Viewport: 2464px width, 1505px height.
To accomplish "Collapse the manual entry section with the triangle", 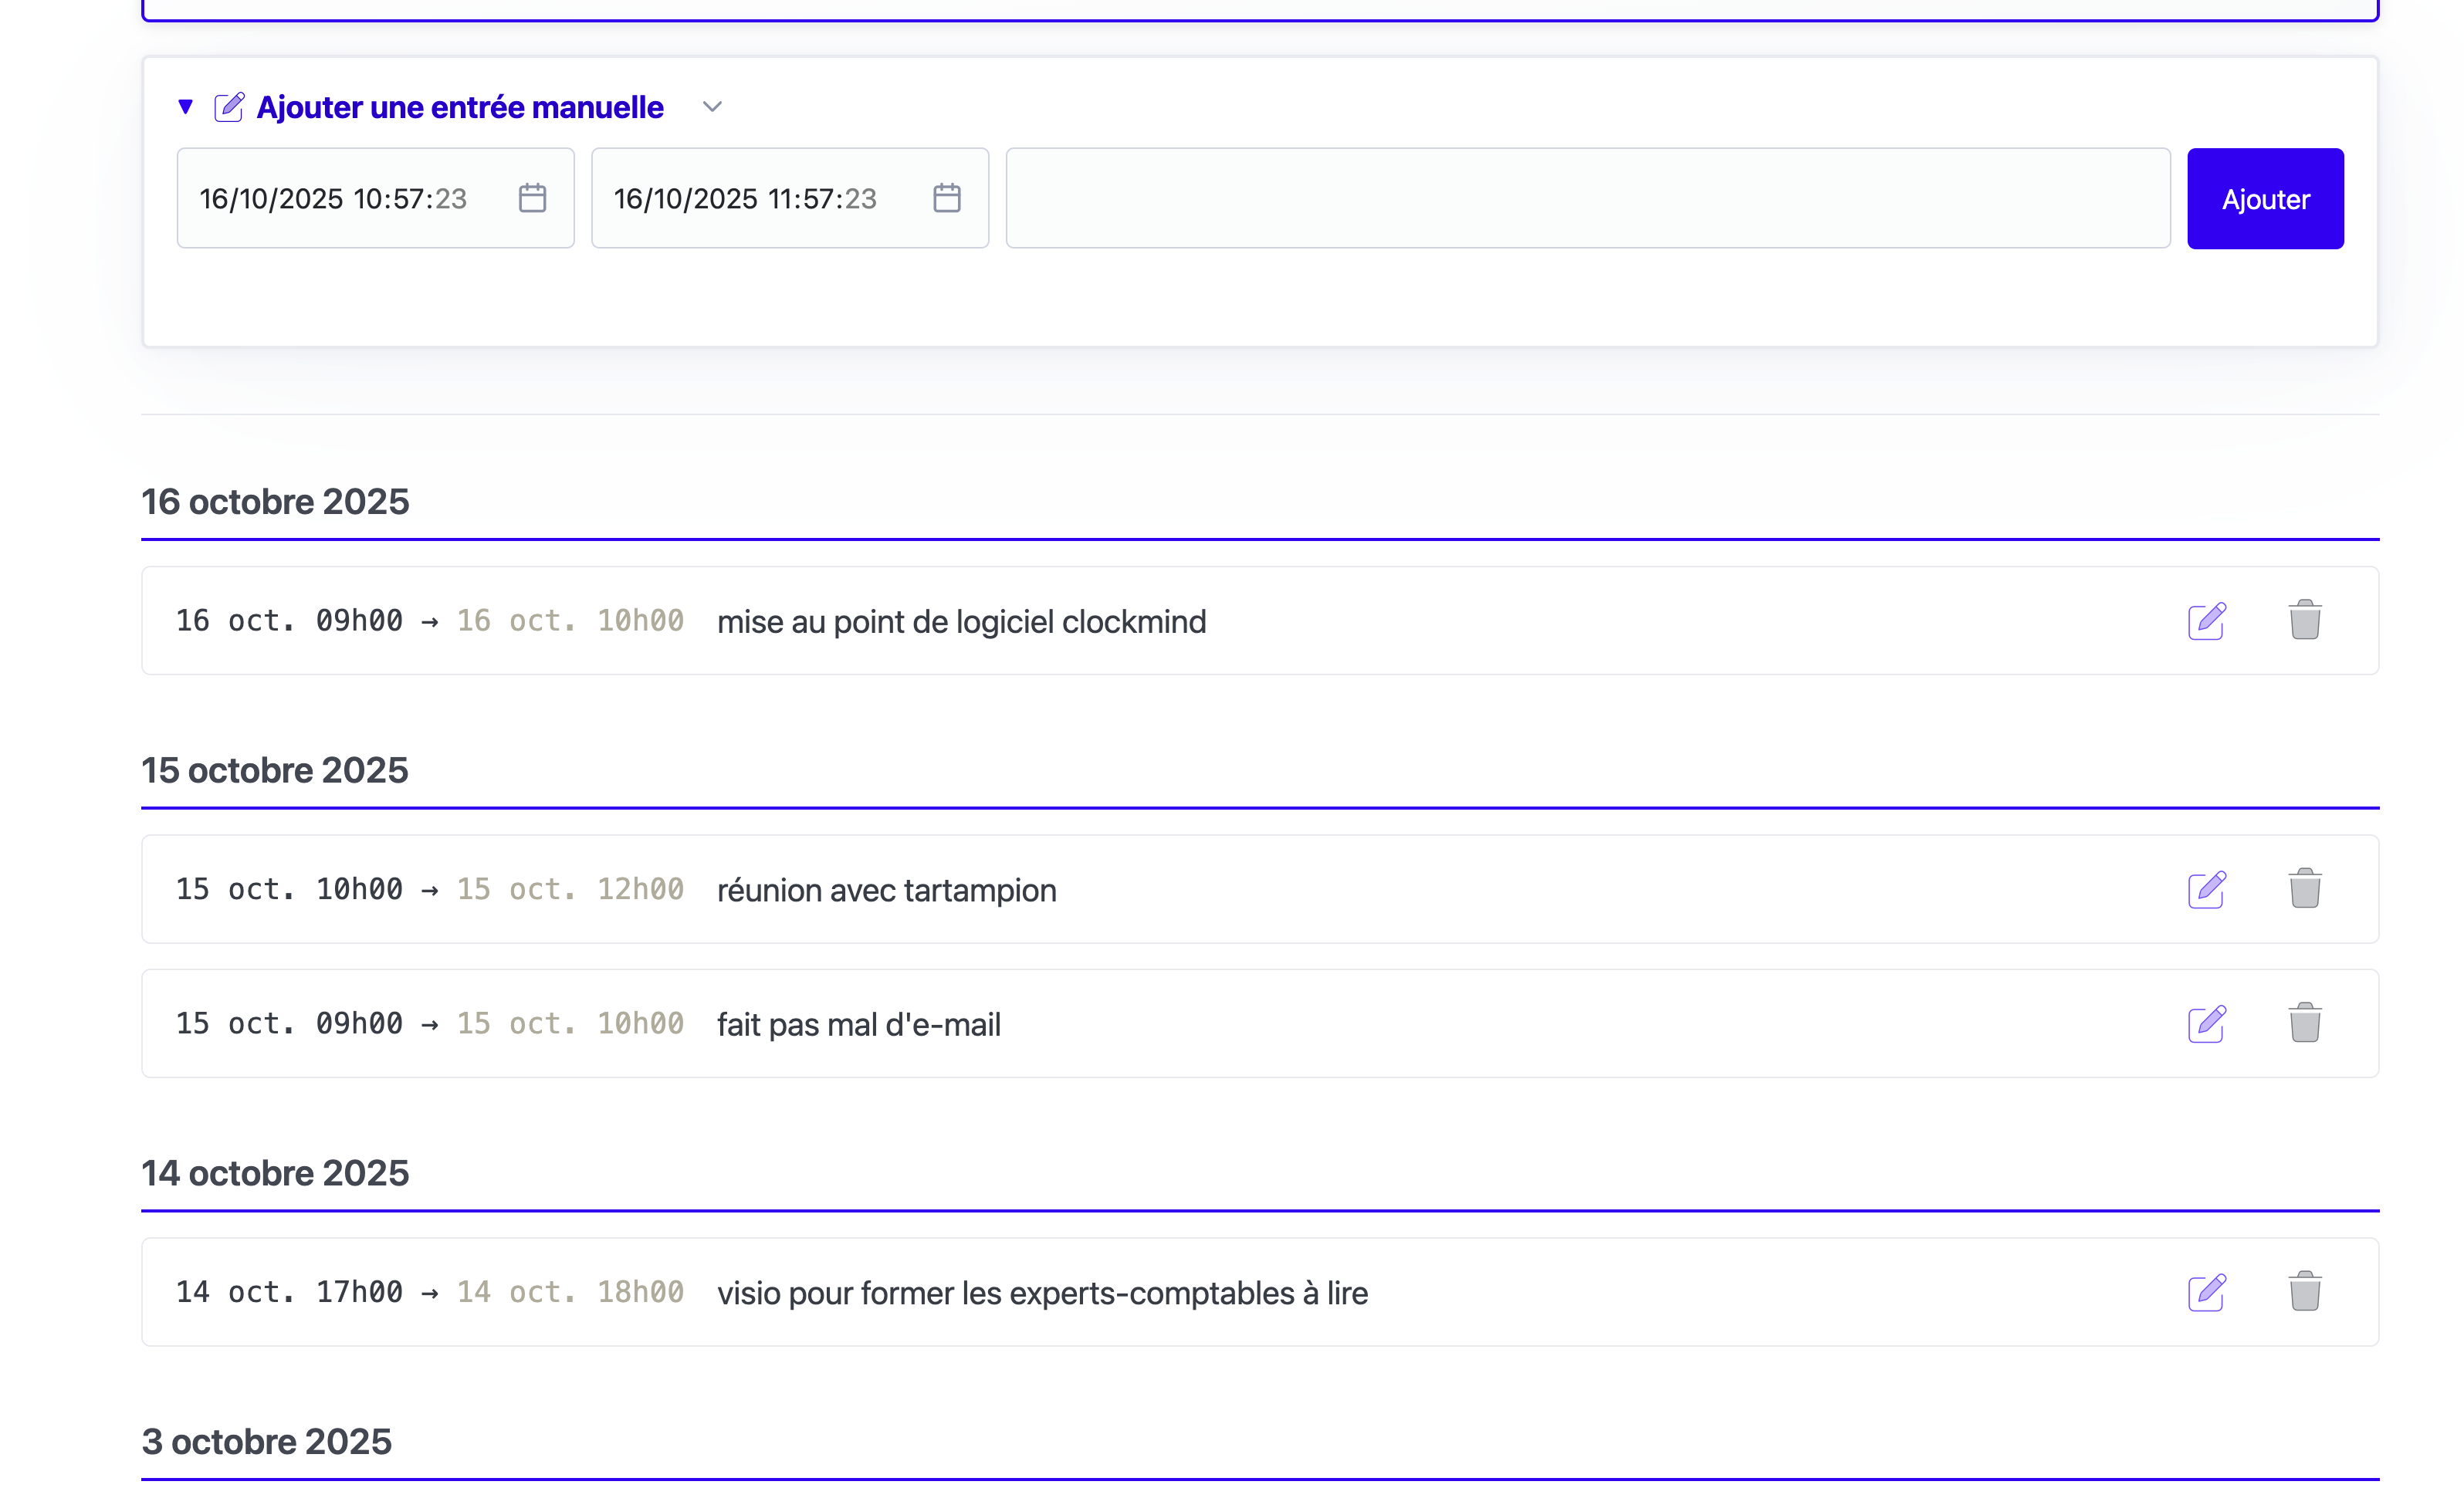I will pyautogui.click(x=185, y=107).
